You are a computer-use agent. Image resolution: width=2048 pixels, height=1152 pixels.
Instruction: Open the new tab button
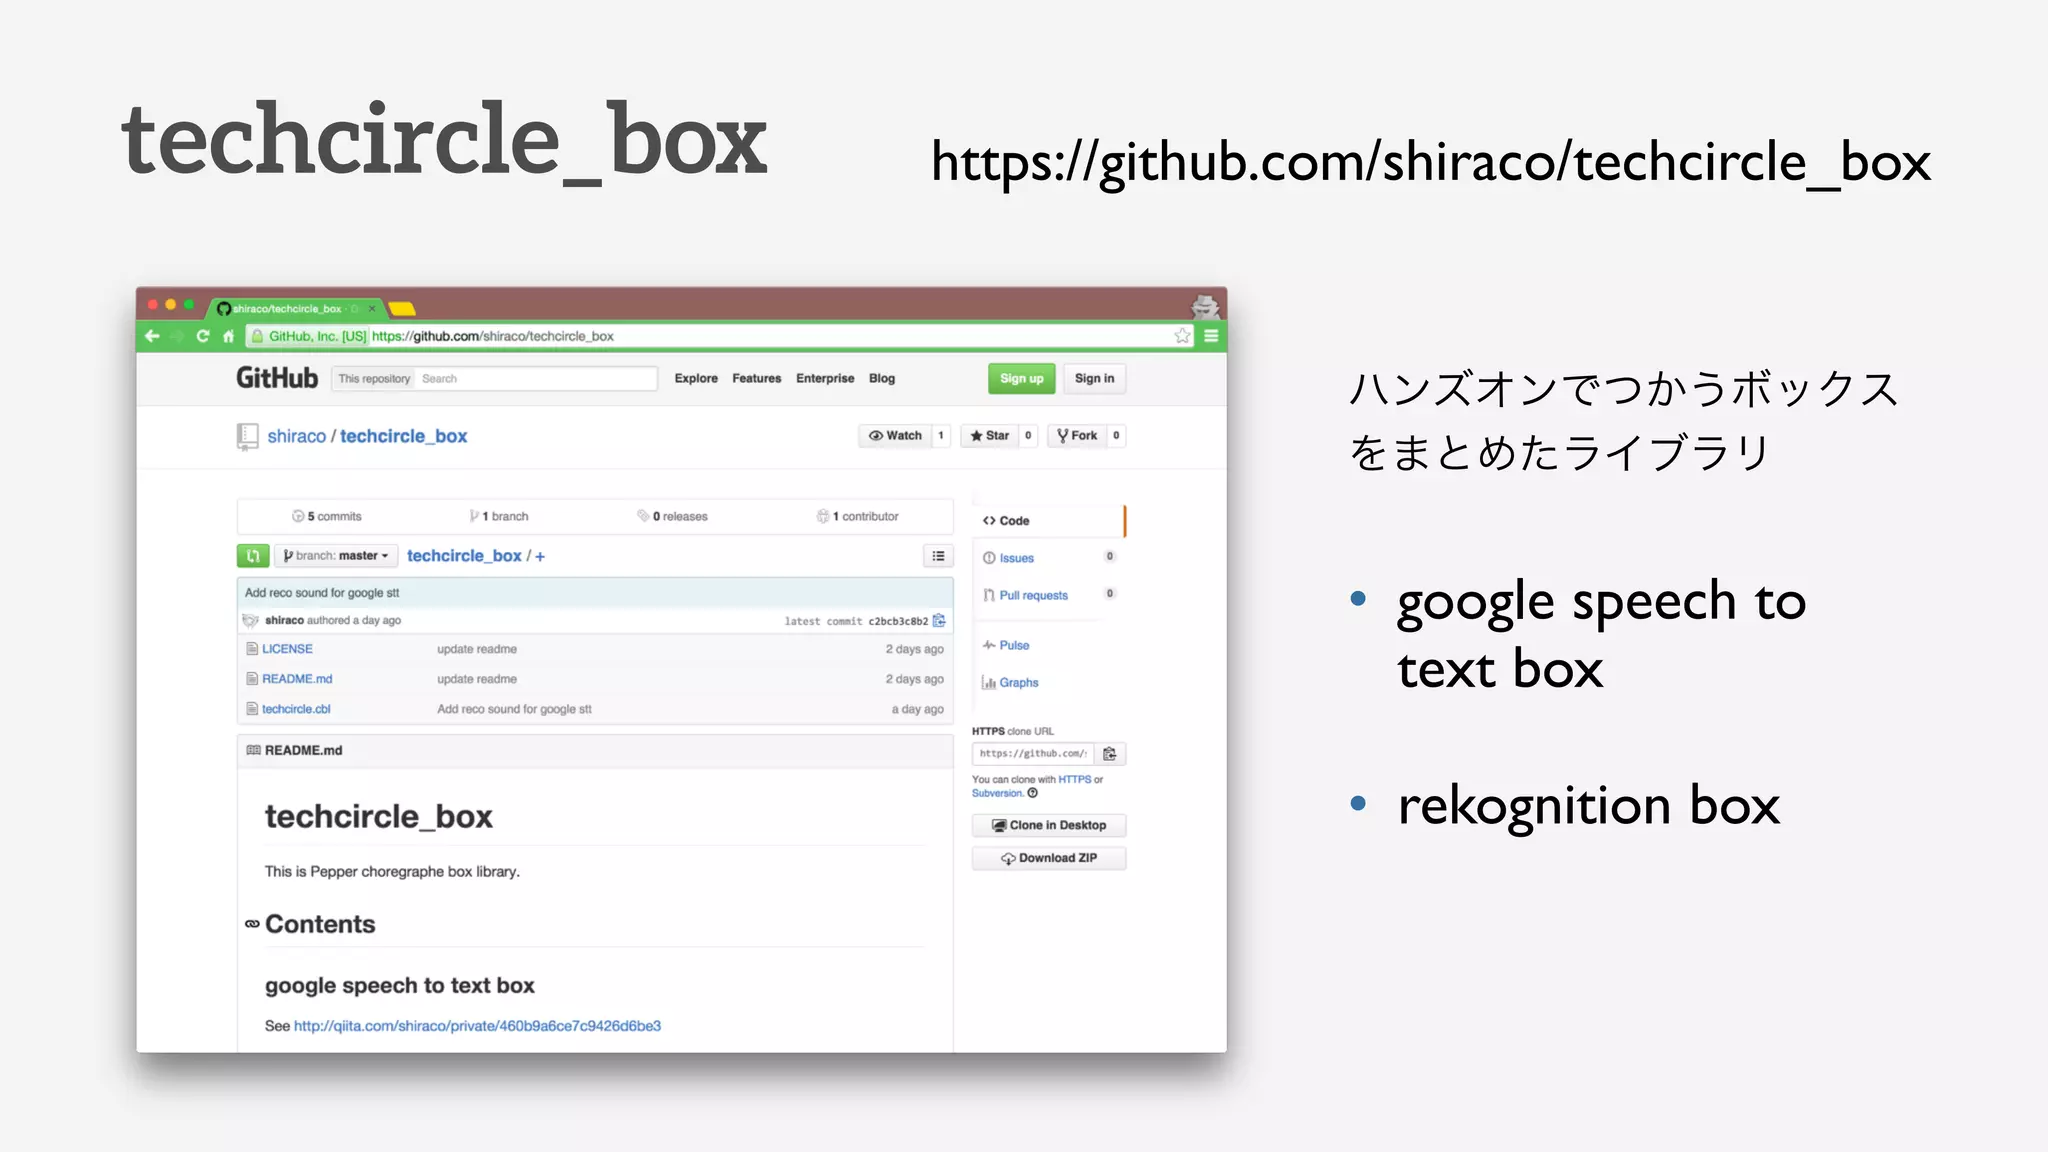point(402,308)
